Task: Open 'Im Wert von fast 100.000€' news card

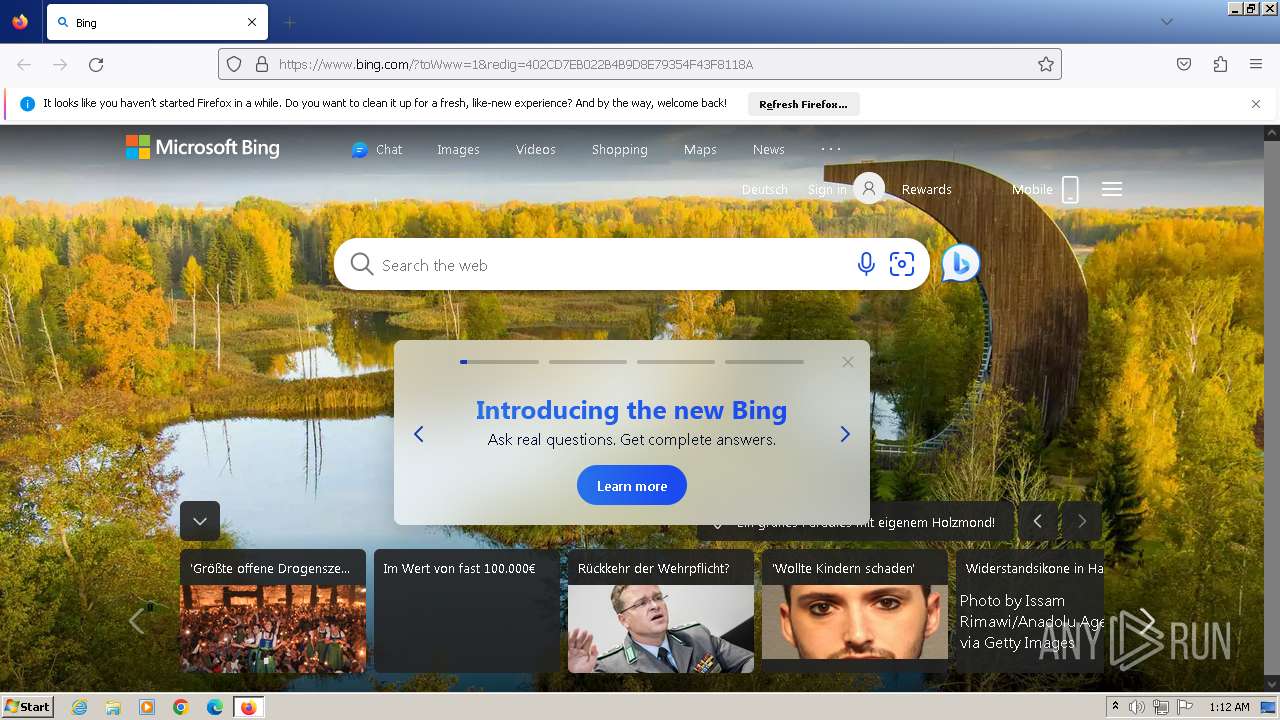Action: coord(467,610)
